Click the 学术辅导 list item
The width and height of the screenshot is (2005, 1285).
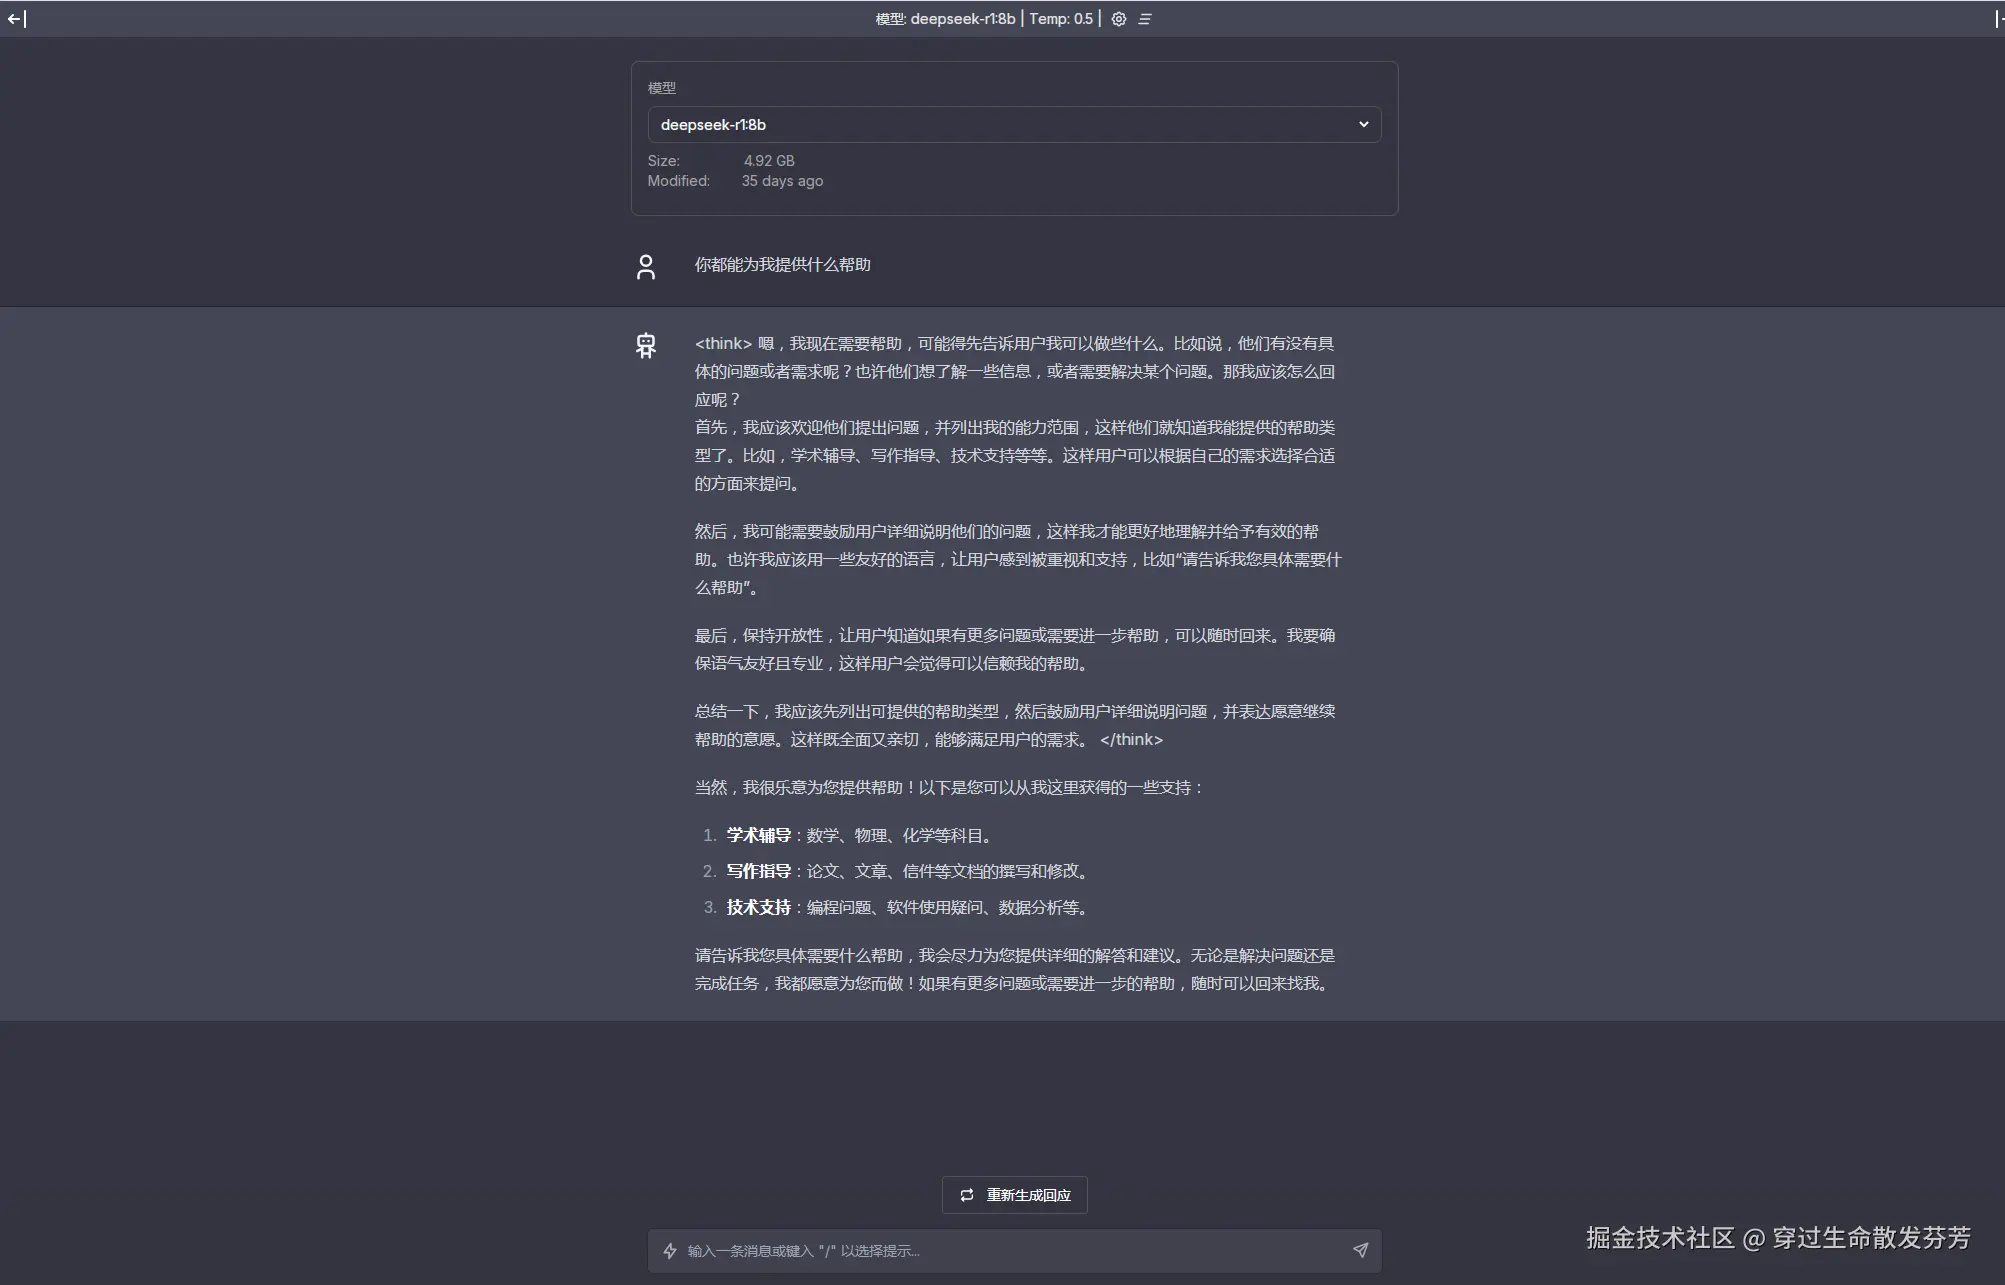pos(758,835)
